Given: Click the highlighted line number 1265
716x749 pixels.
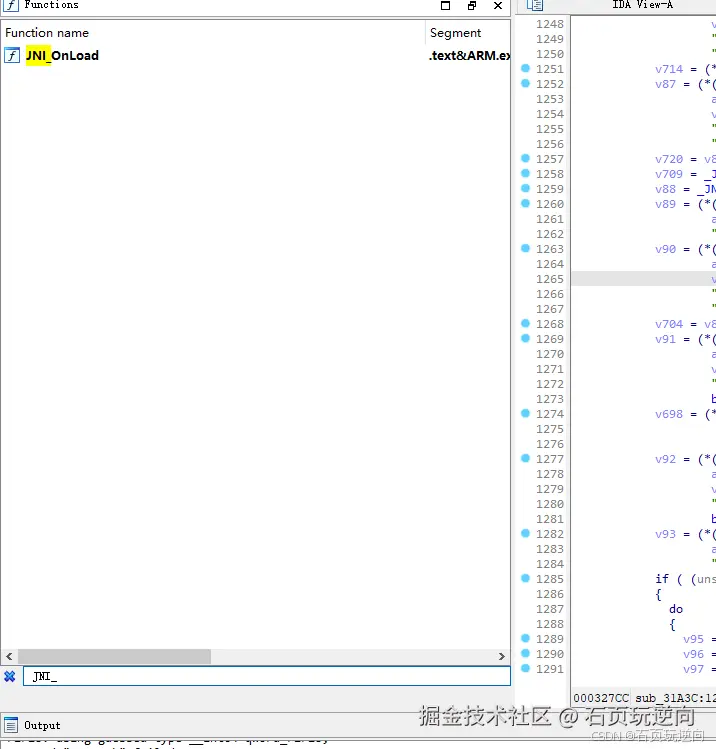Looking at the screenshot, I should (550, 279).
